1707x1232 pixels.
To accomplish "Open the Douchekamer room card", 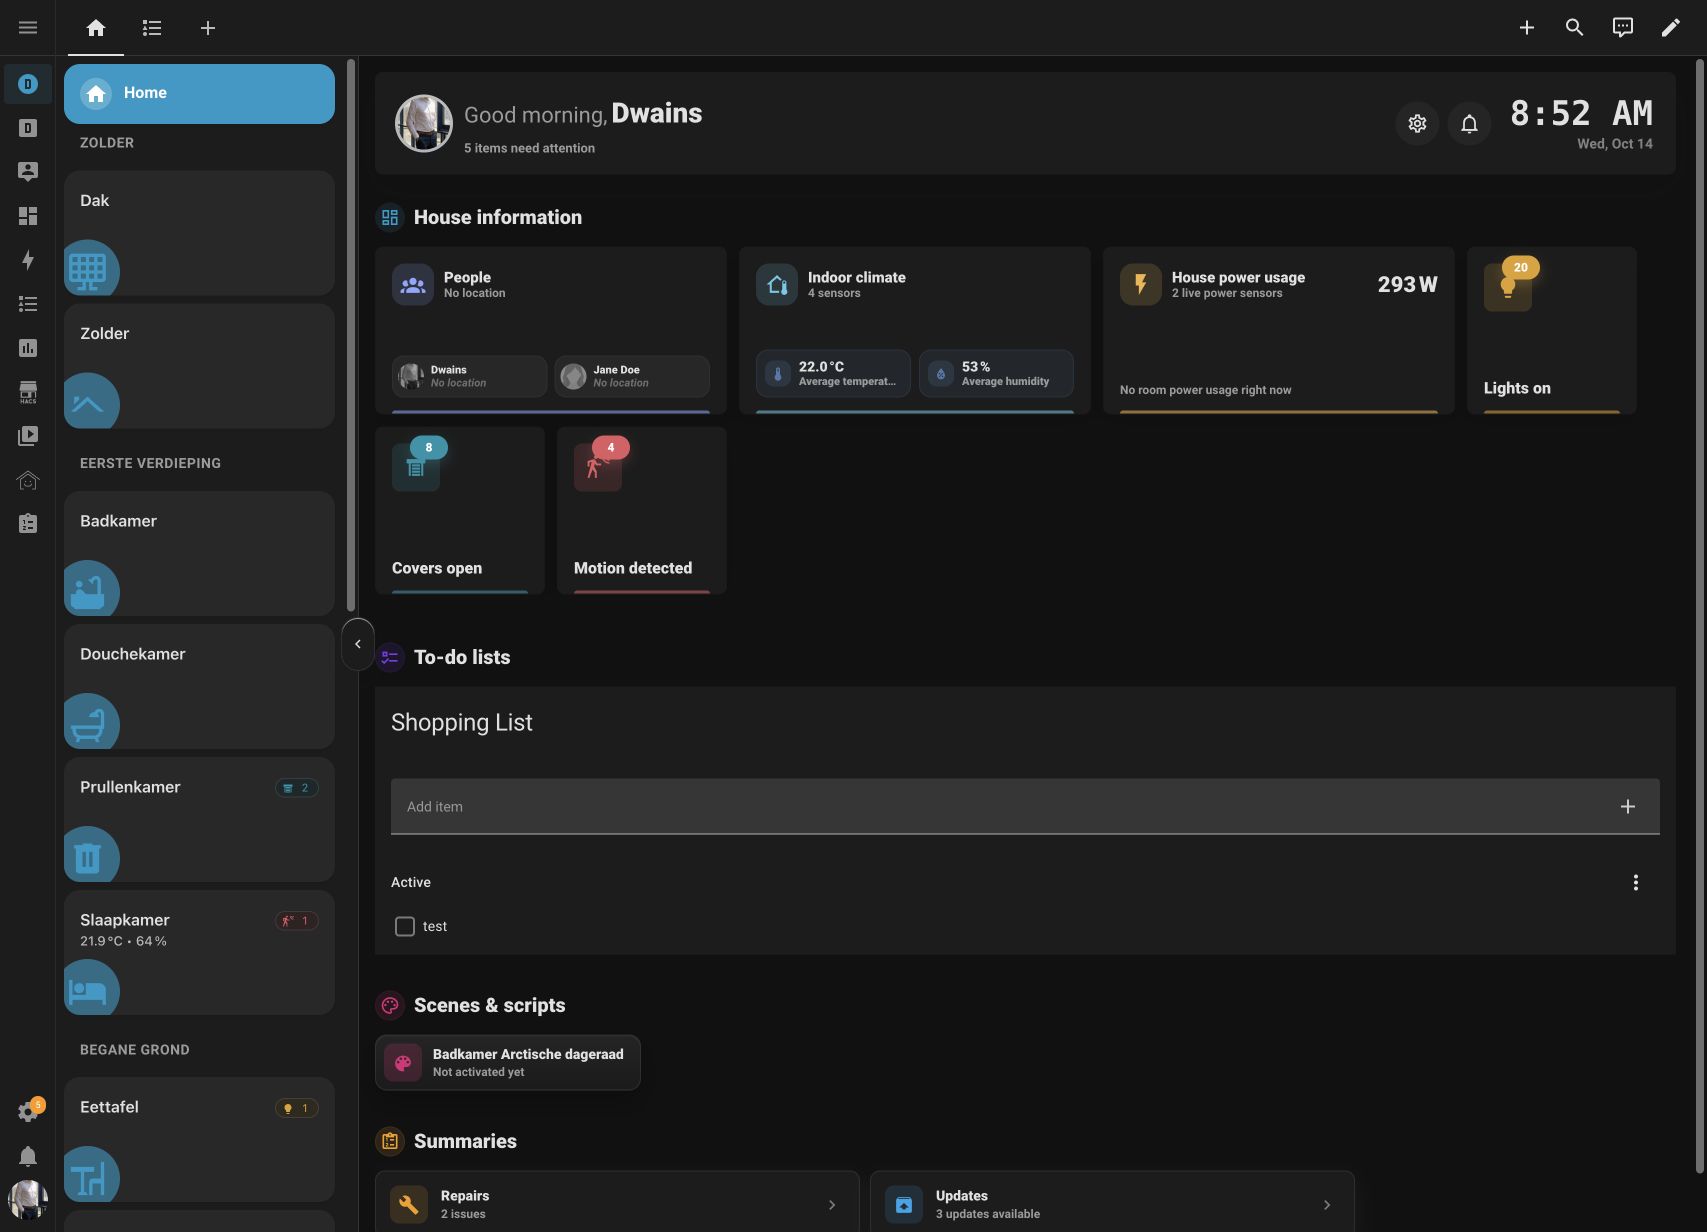I will point(199,686).
